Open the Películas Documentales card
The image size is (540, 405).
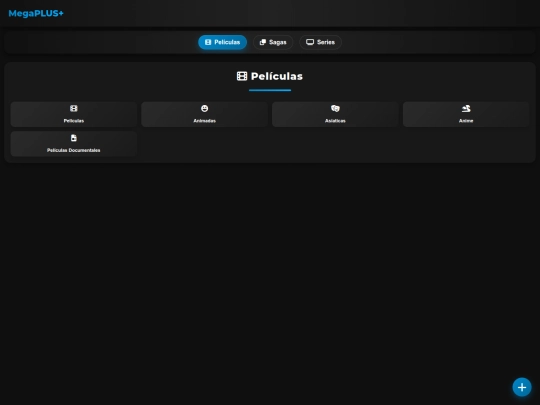[x=74, y=144]
